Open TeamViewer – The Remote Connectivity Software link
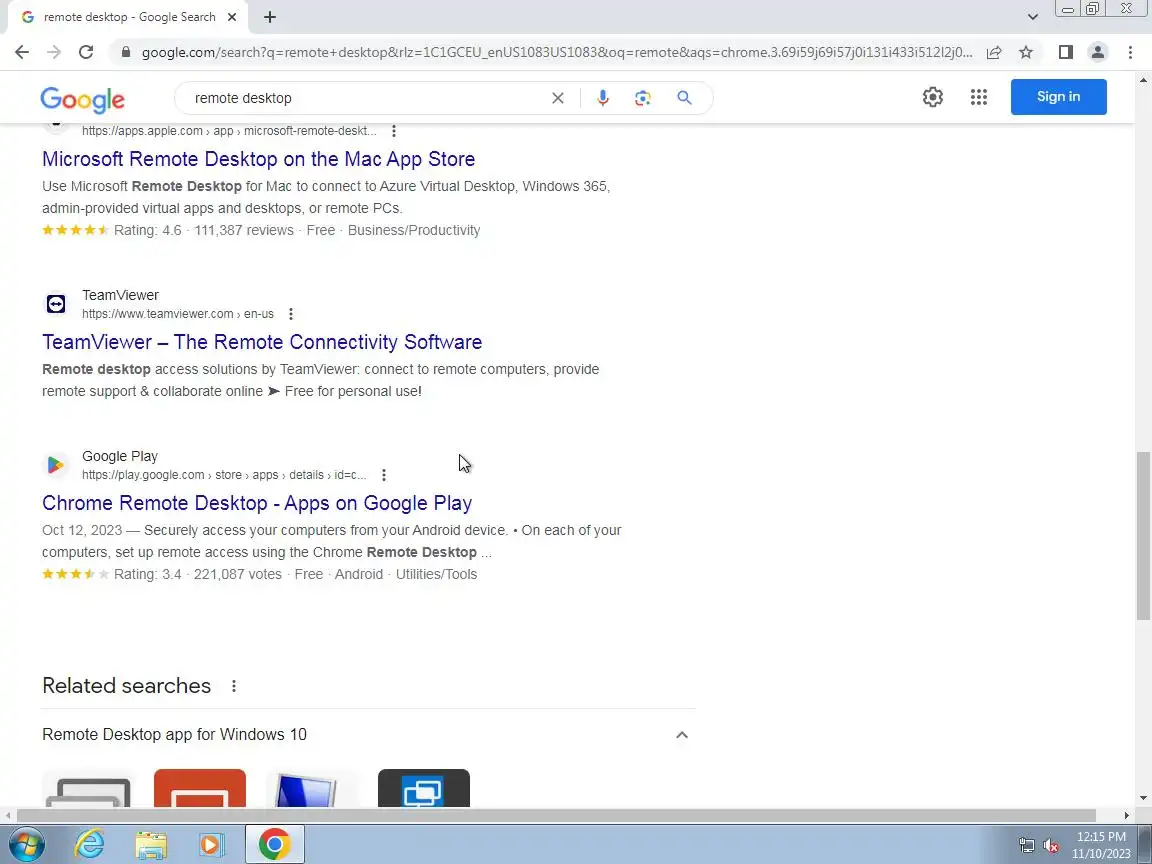Image resolution: width=1152 pixels, height=864 pixels. tap(262, 342)
